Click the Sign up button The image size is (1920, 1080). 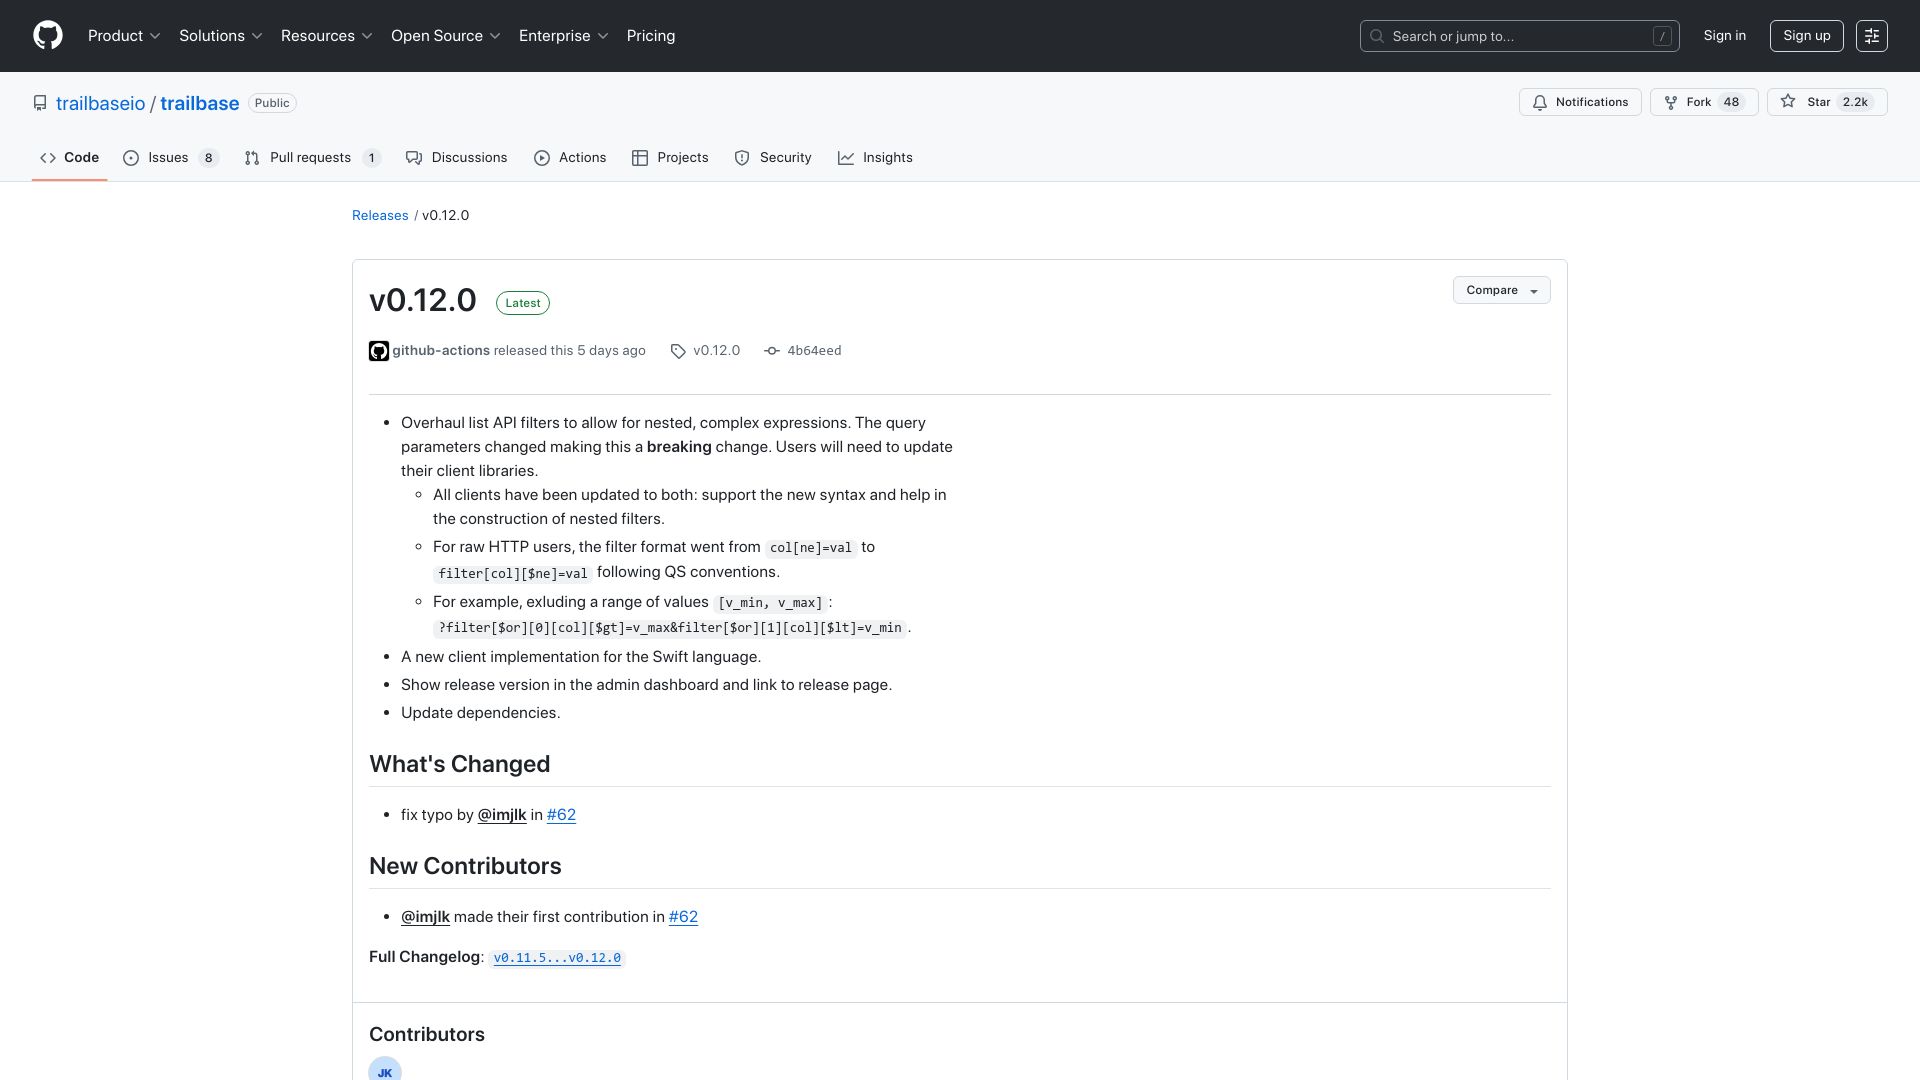click(1807, 36)
